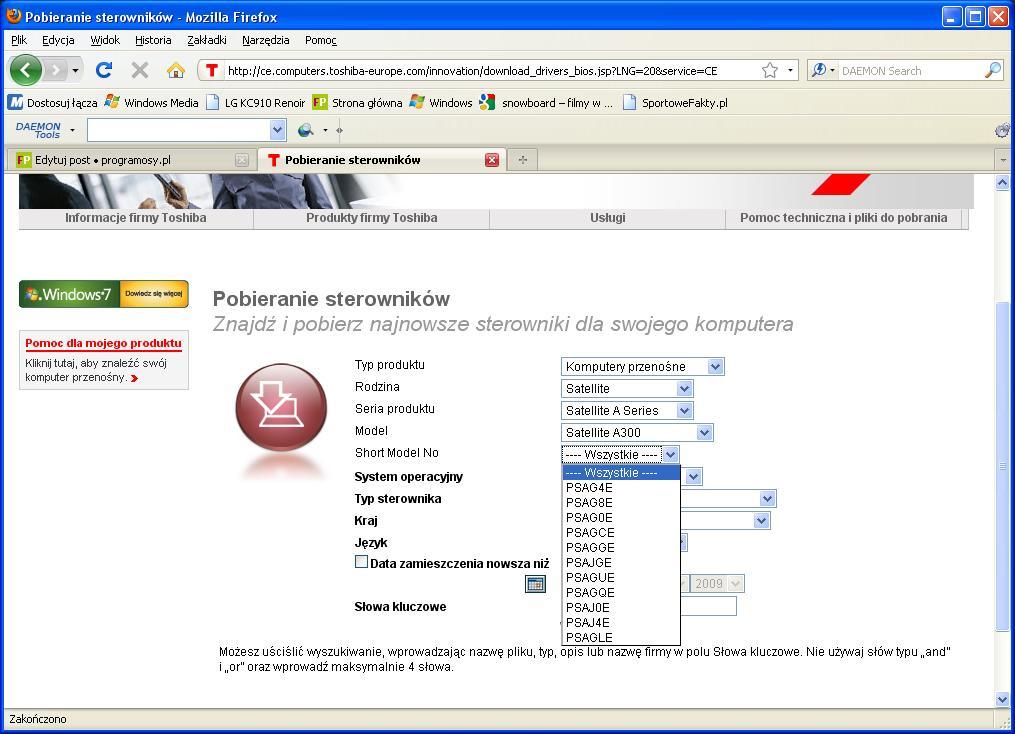Click the Usługi navigation tab
The height and width of the screenshot is (734, 1015).
(x=607, y=218)
